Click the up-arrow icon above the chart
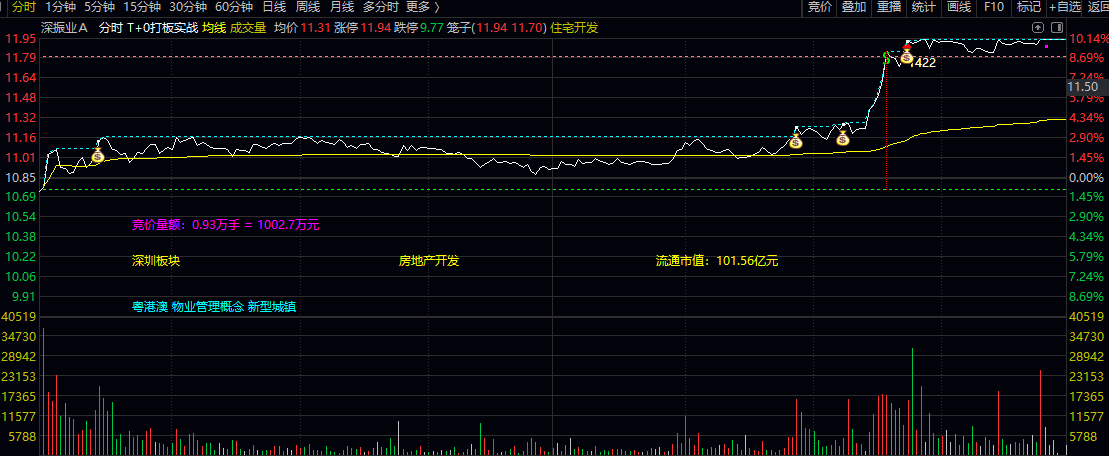Viewport: 1109px width, 456px height. point(1038,28)
